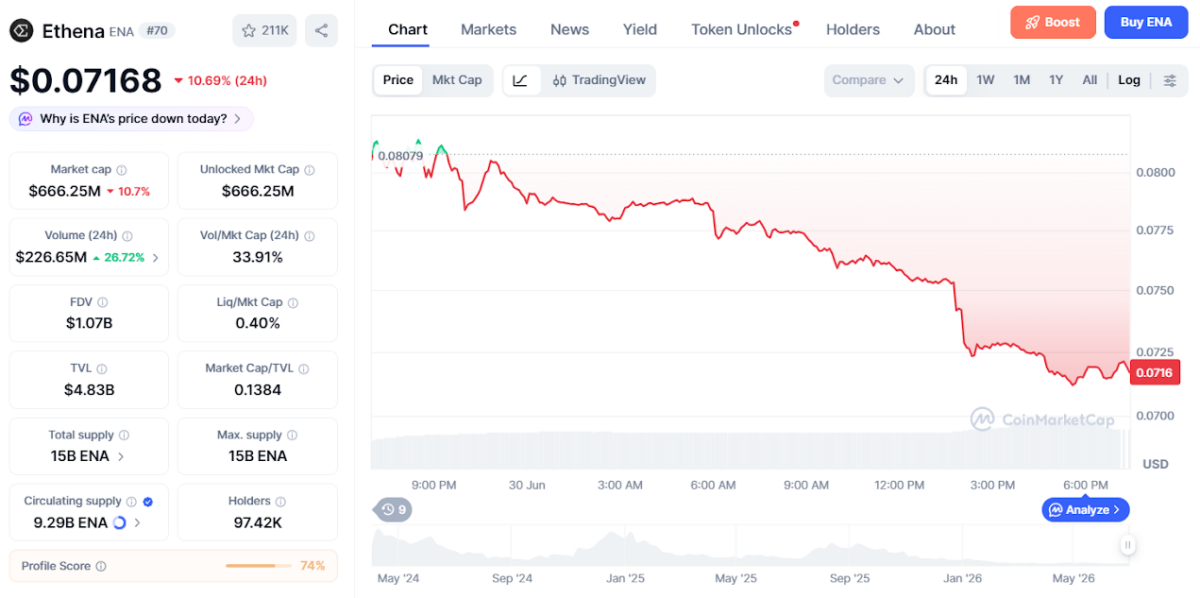
Task: Set chart range to 1Y
Action: coord(1056,80)
